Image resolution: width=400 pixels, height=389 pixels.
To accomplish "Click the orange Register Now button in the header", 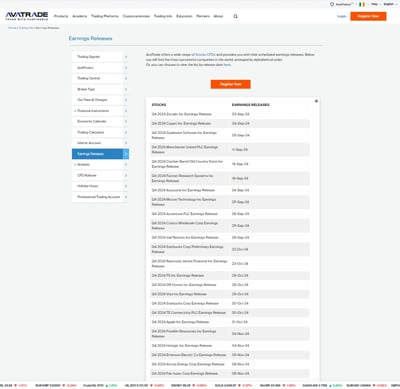I will 368,16.
